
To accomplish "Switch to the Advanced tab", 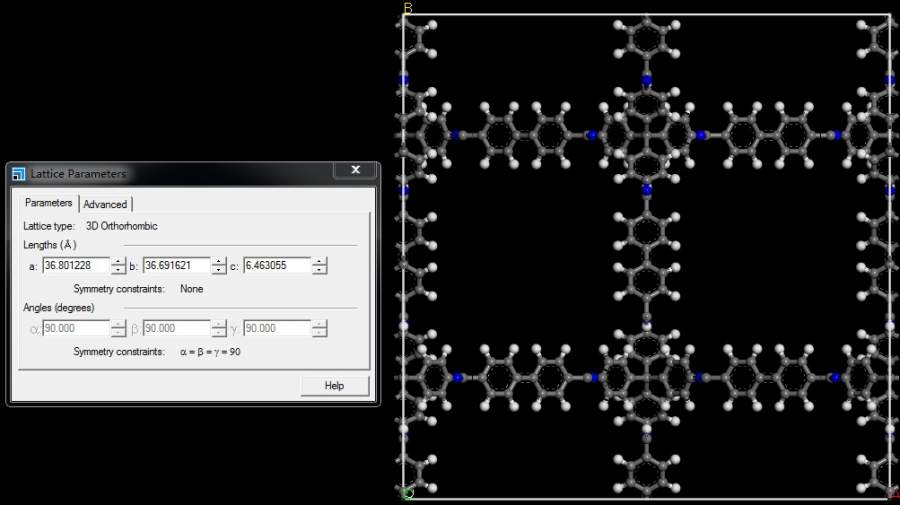I will [105, 204].
